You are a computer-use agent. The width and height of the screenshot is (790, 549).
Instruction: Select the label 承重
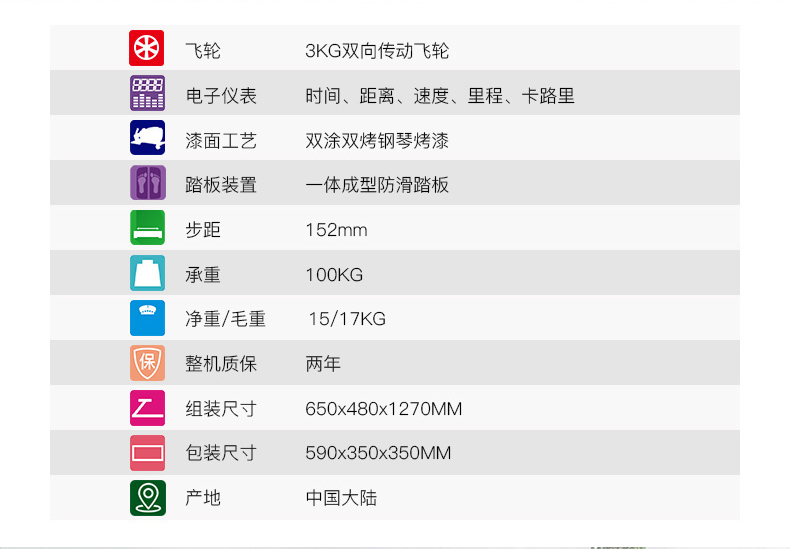tap(203, 274)
